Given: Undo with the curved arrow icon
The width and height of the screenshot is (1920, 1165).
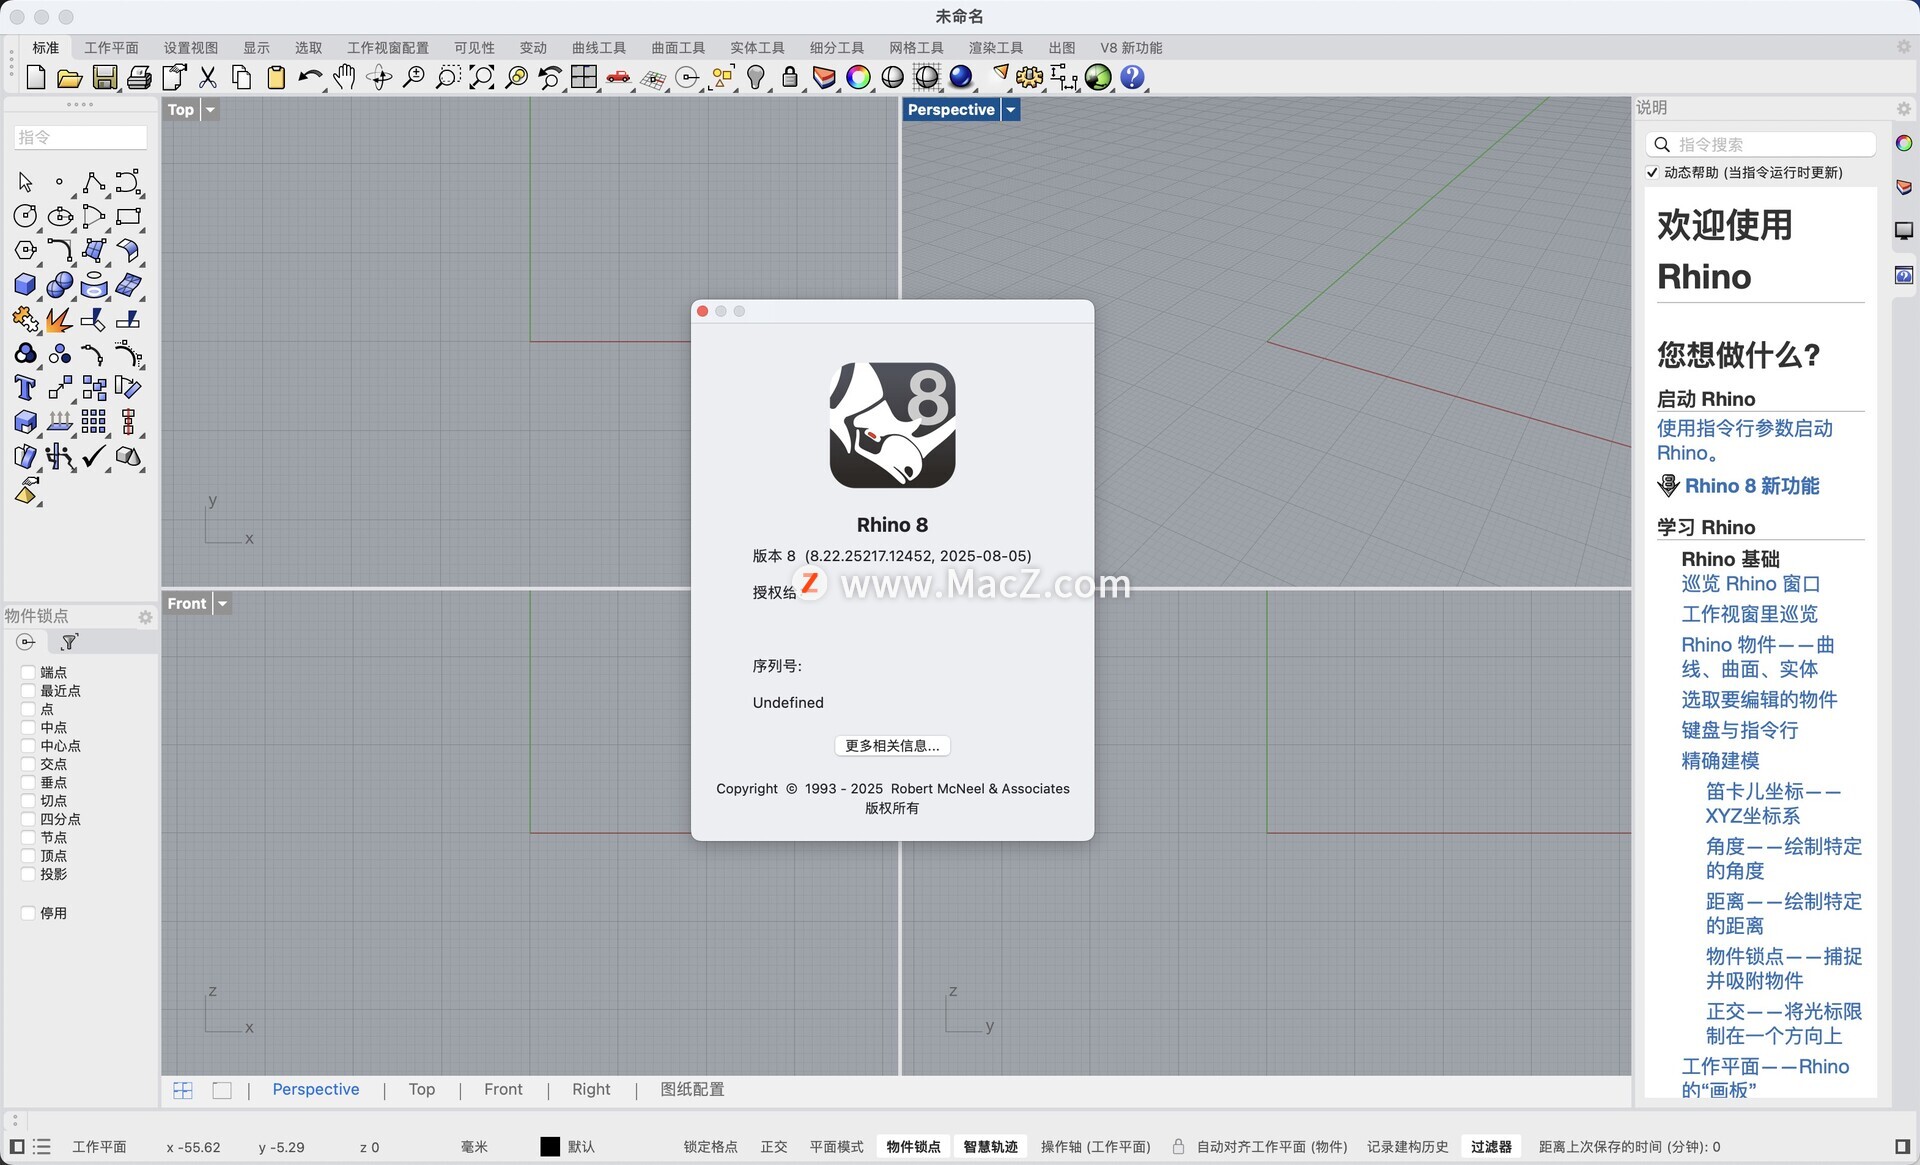Looking at the screenshot, I should 310,77.
